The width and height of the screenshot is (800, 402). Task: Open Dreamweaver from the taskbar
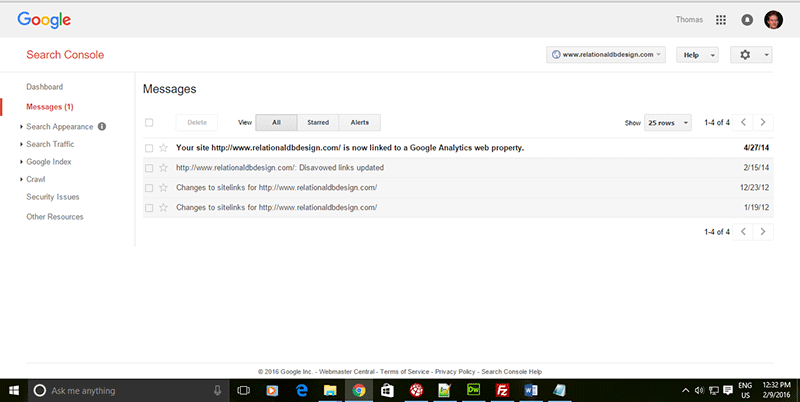tap(473, 391)
